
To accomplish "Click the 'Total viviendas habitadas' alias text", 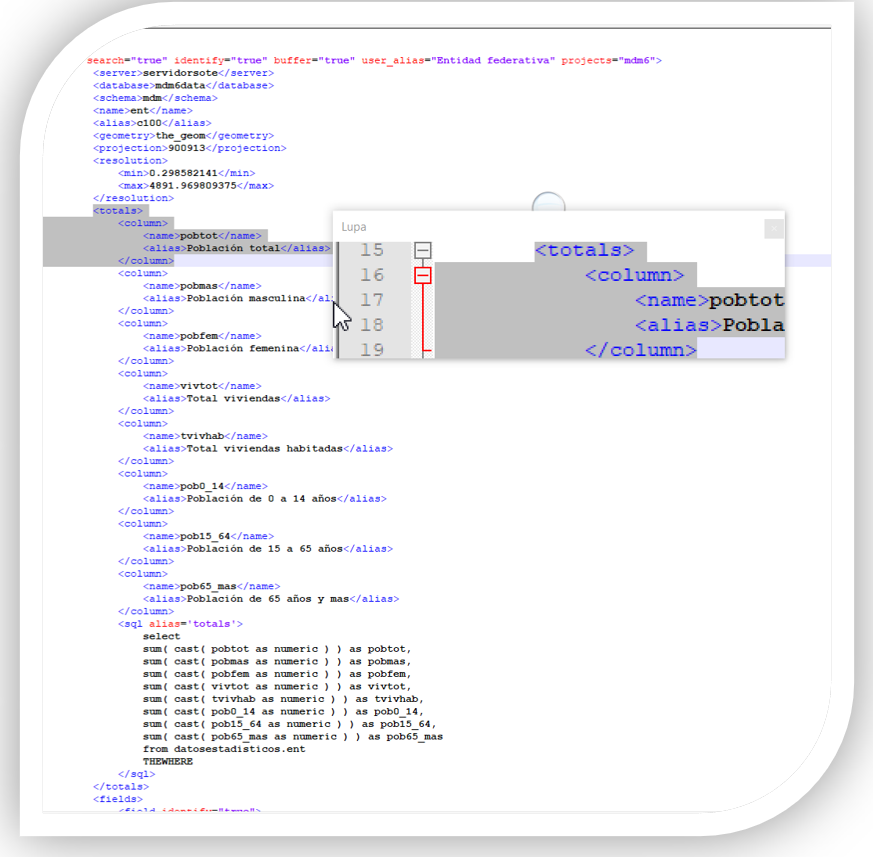I will [264, 448].
